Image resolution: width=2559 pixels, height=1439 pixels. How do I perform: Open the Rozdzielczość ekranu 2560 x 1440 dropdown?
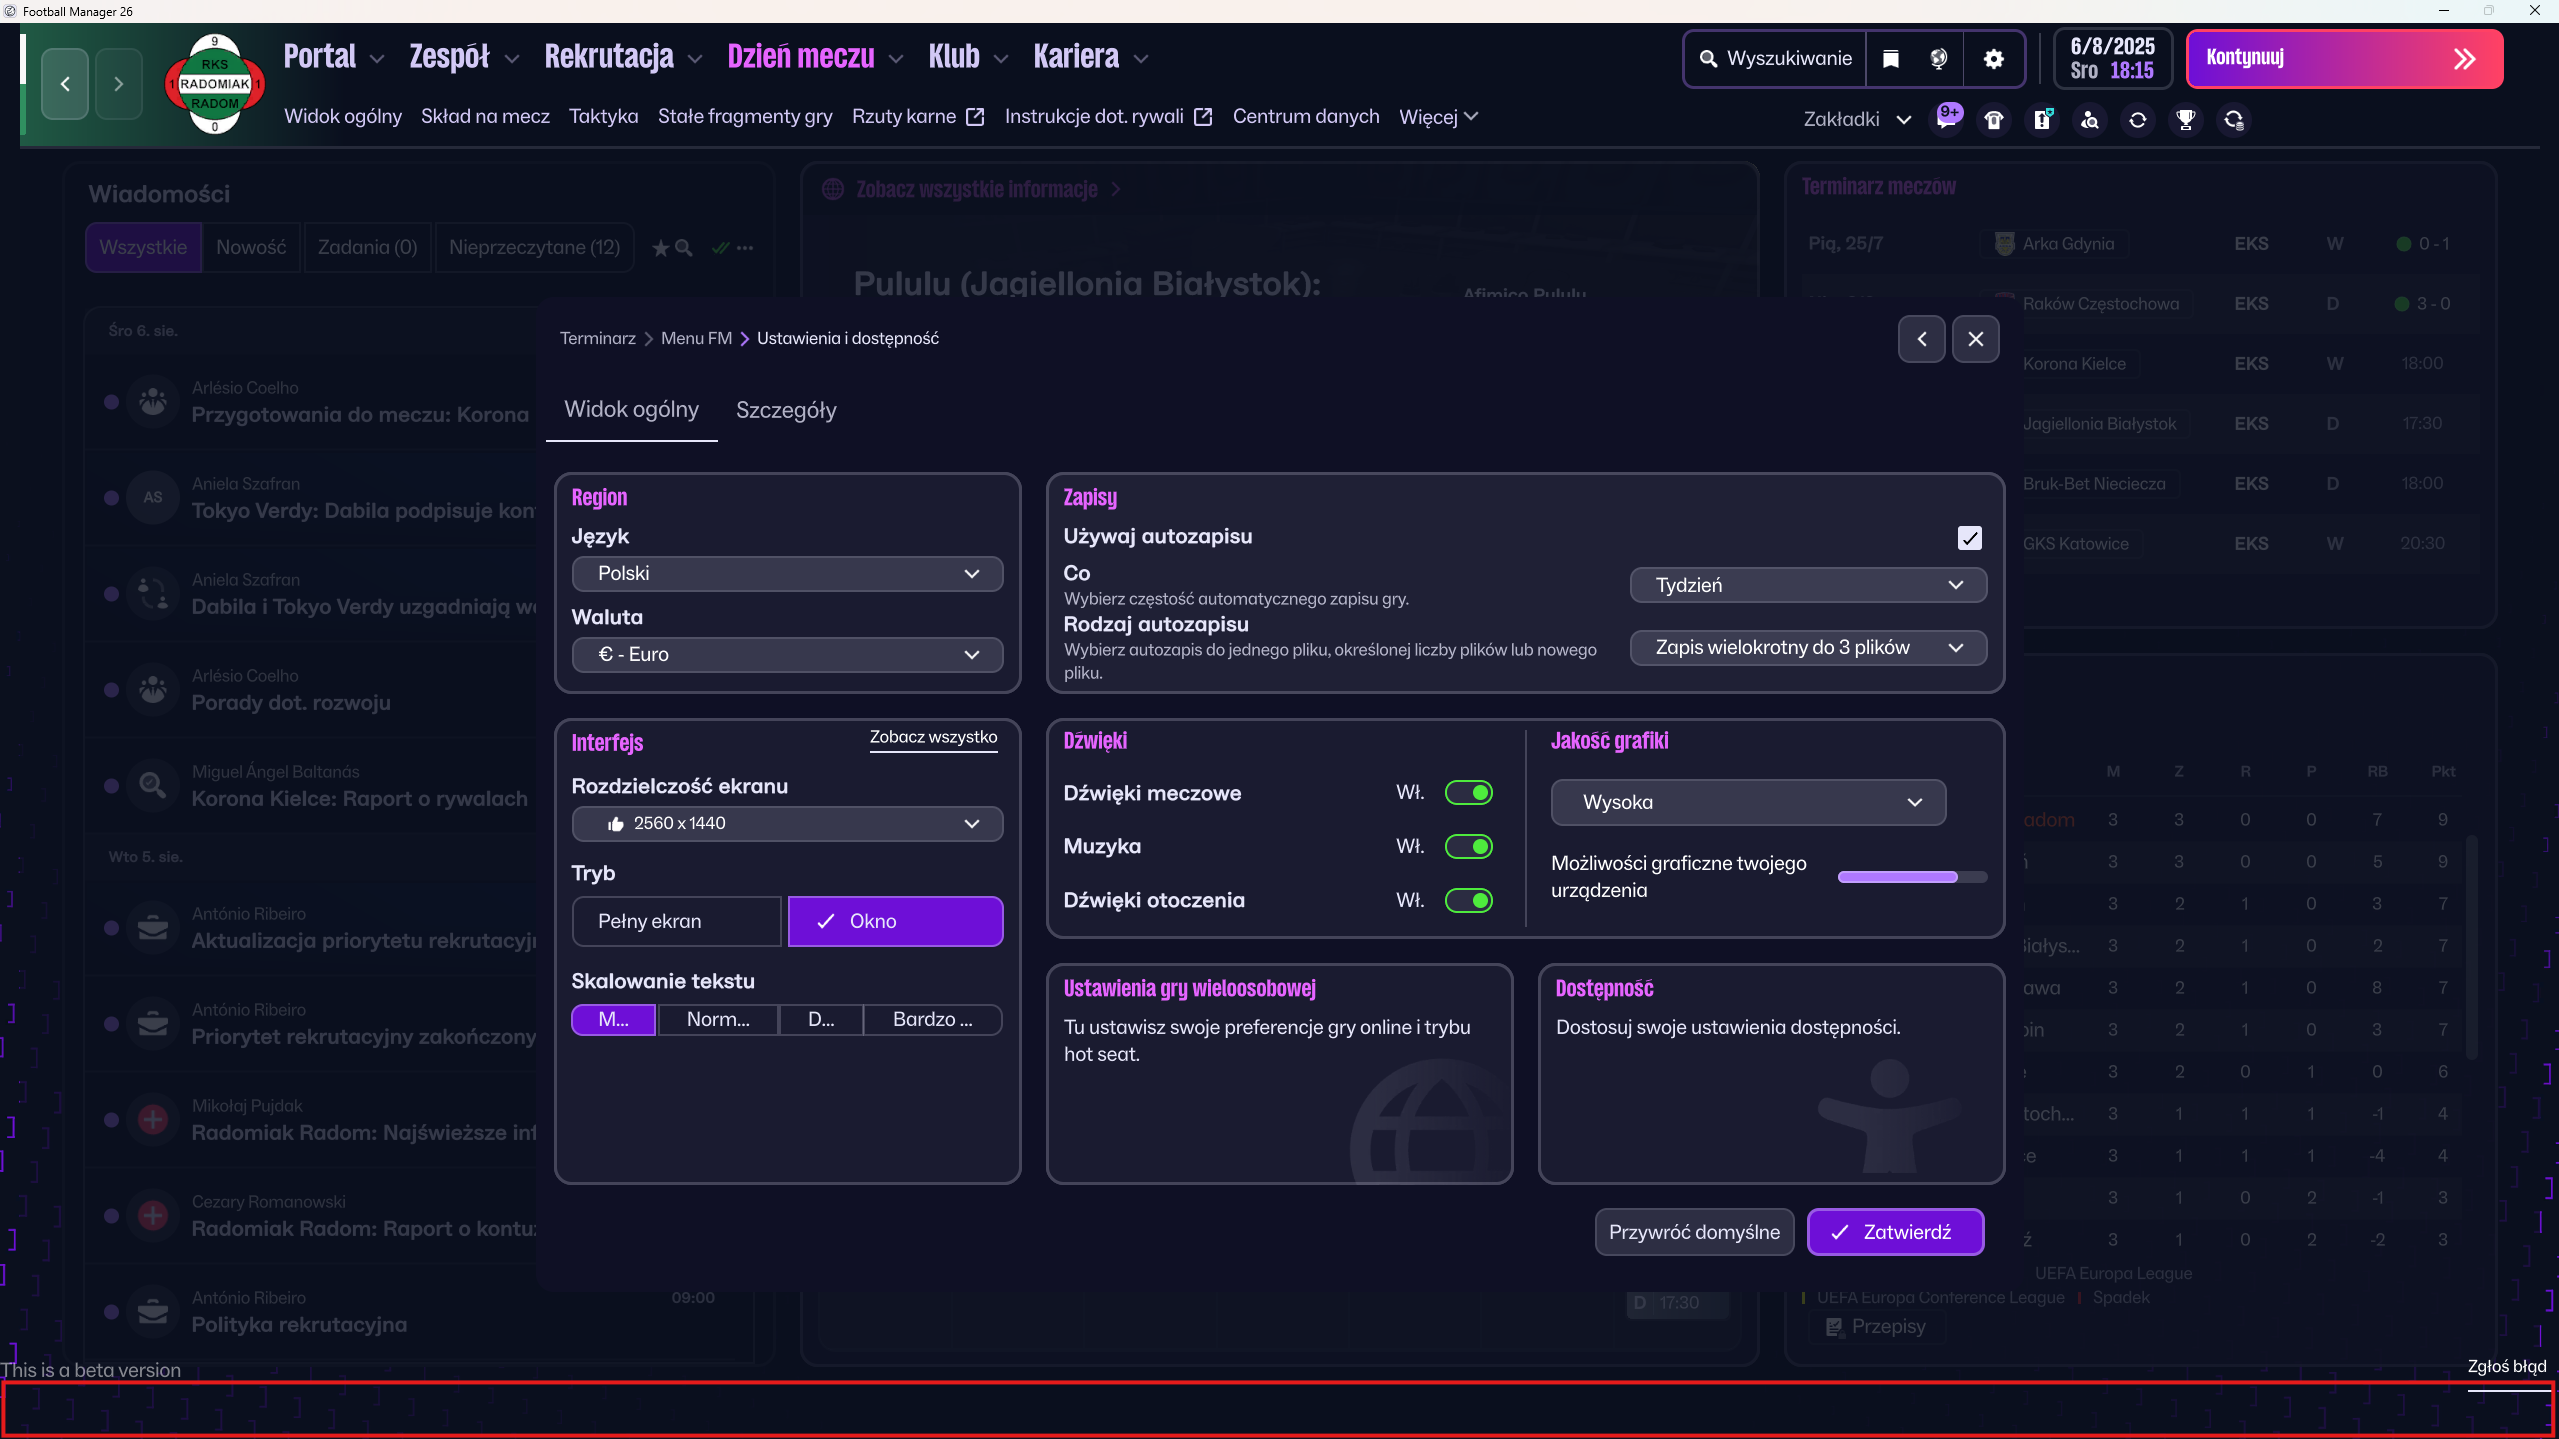[x=787, y=824]
